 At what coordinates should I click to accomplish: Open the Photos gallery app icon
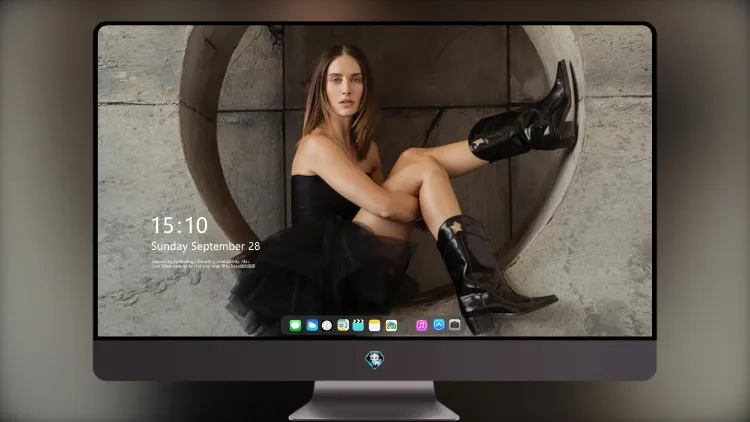(391, 326)
